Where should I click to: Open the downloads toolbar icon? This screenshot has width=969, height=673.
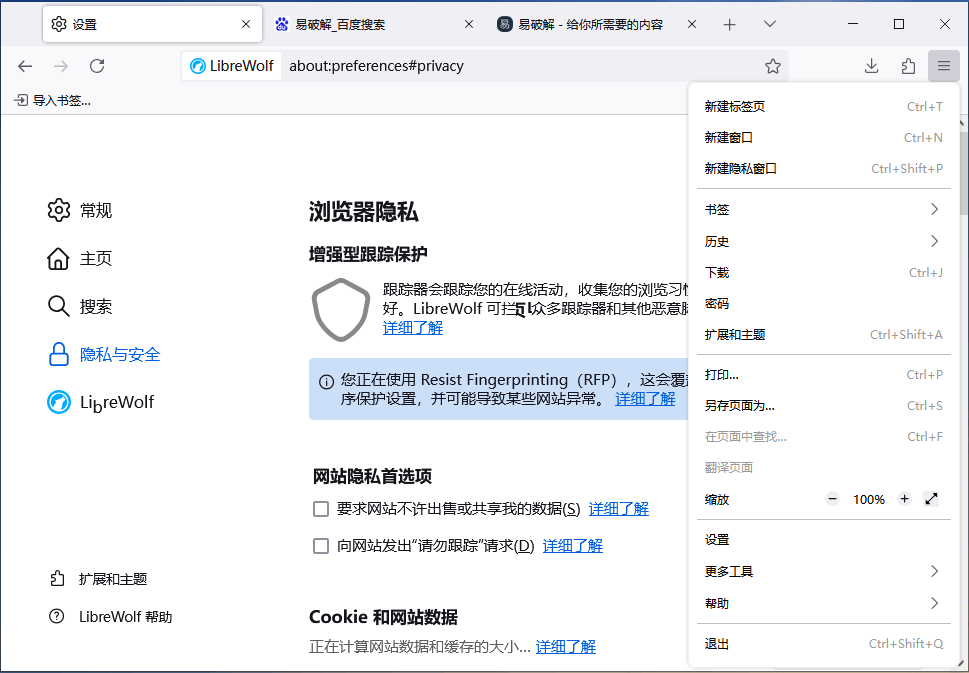point(871,66)
